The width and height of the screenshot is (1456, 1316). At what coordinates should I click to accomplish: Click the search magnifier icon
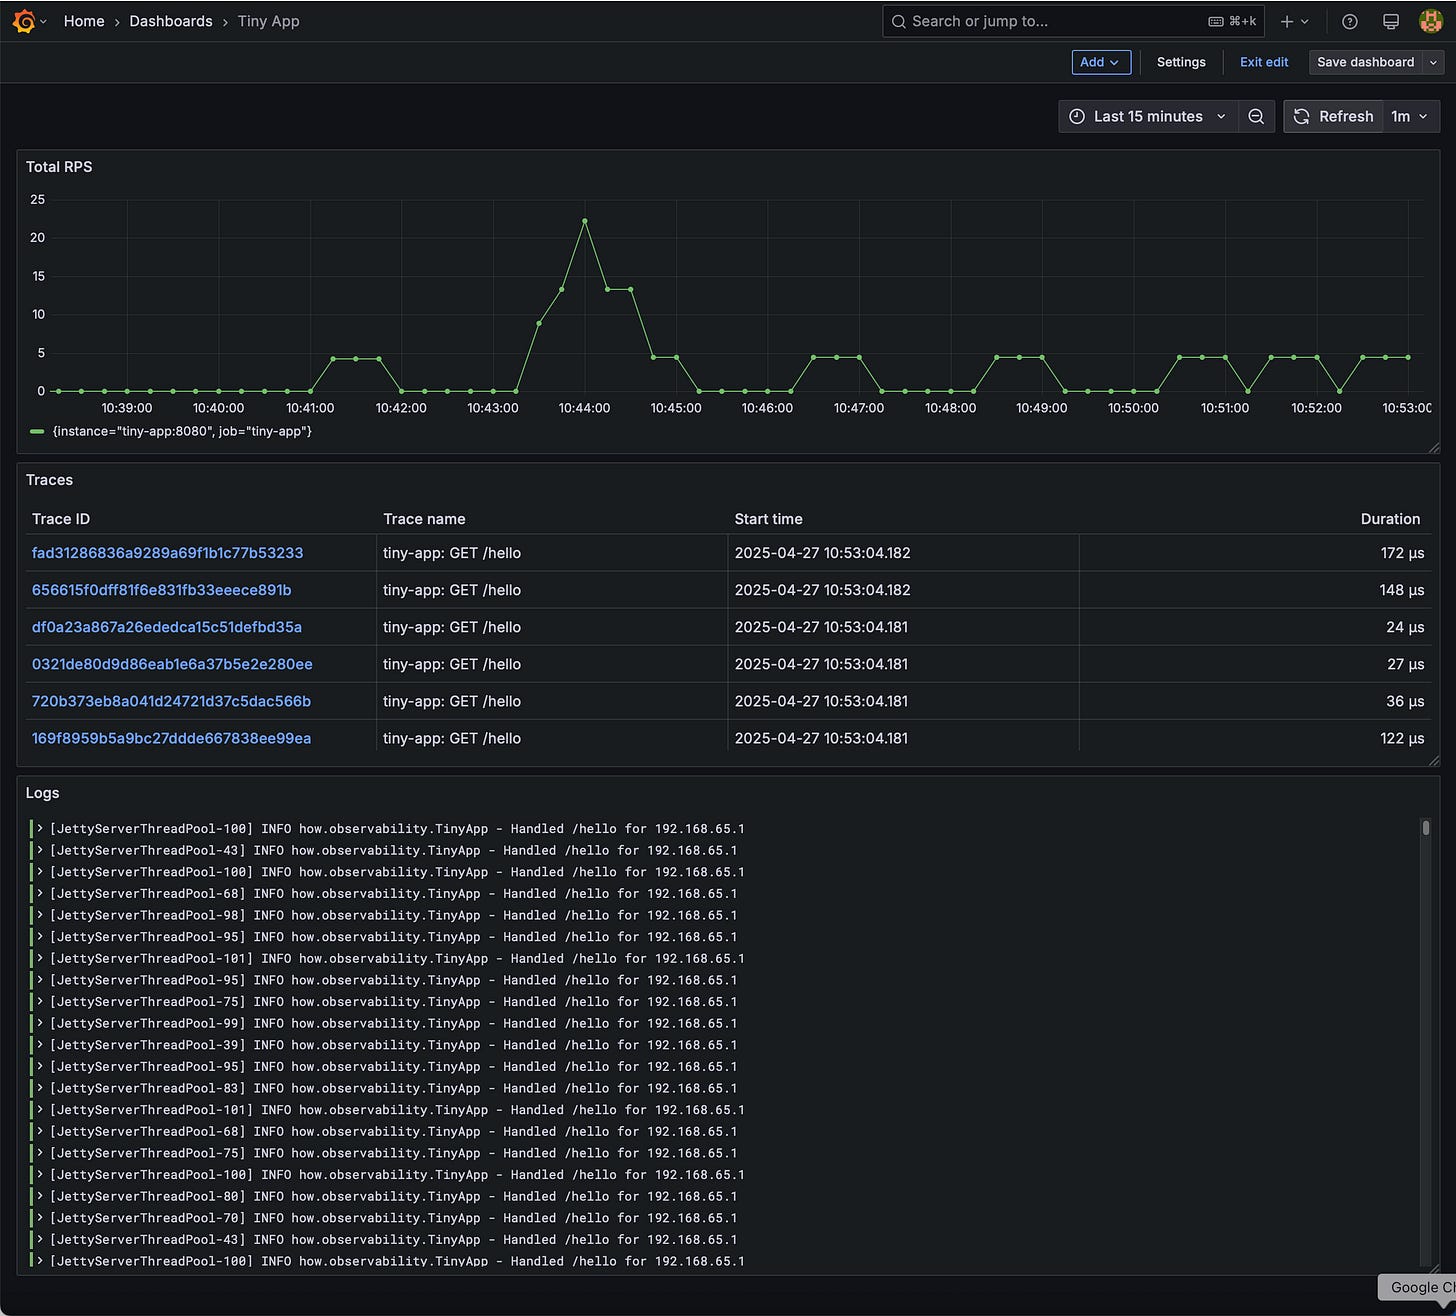point(898,21)
